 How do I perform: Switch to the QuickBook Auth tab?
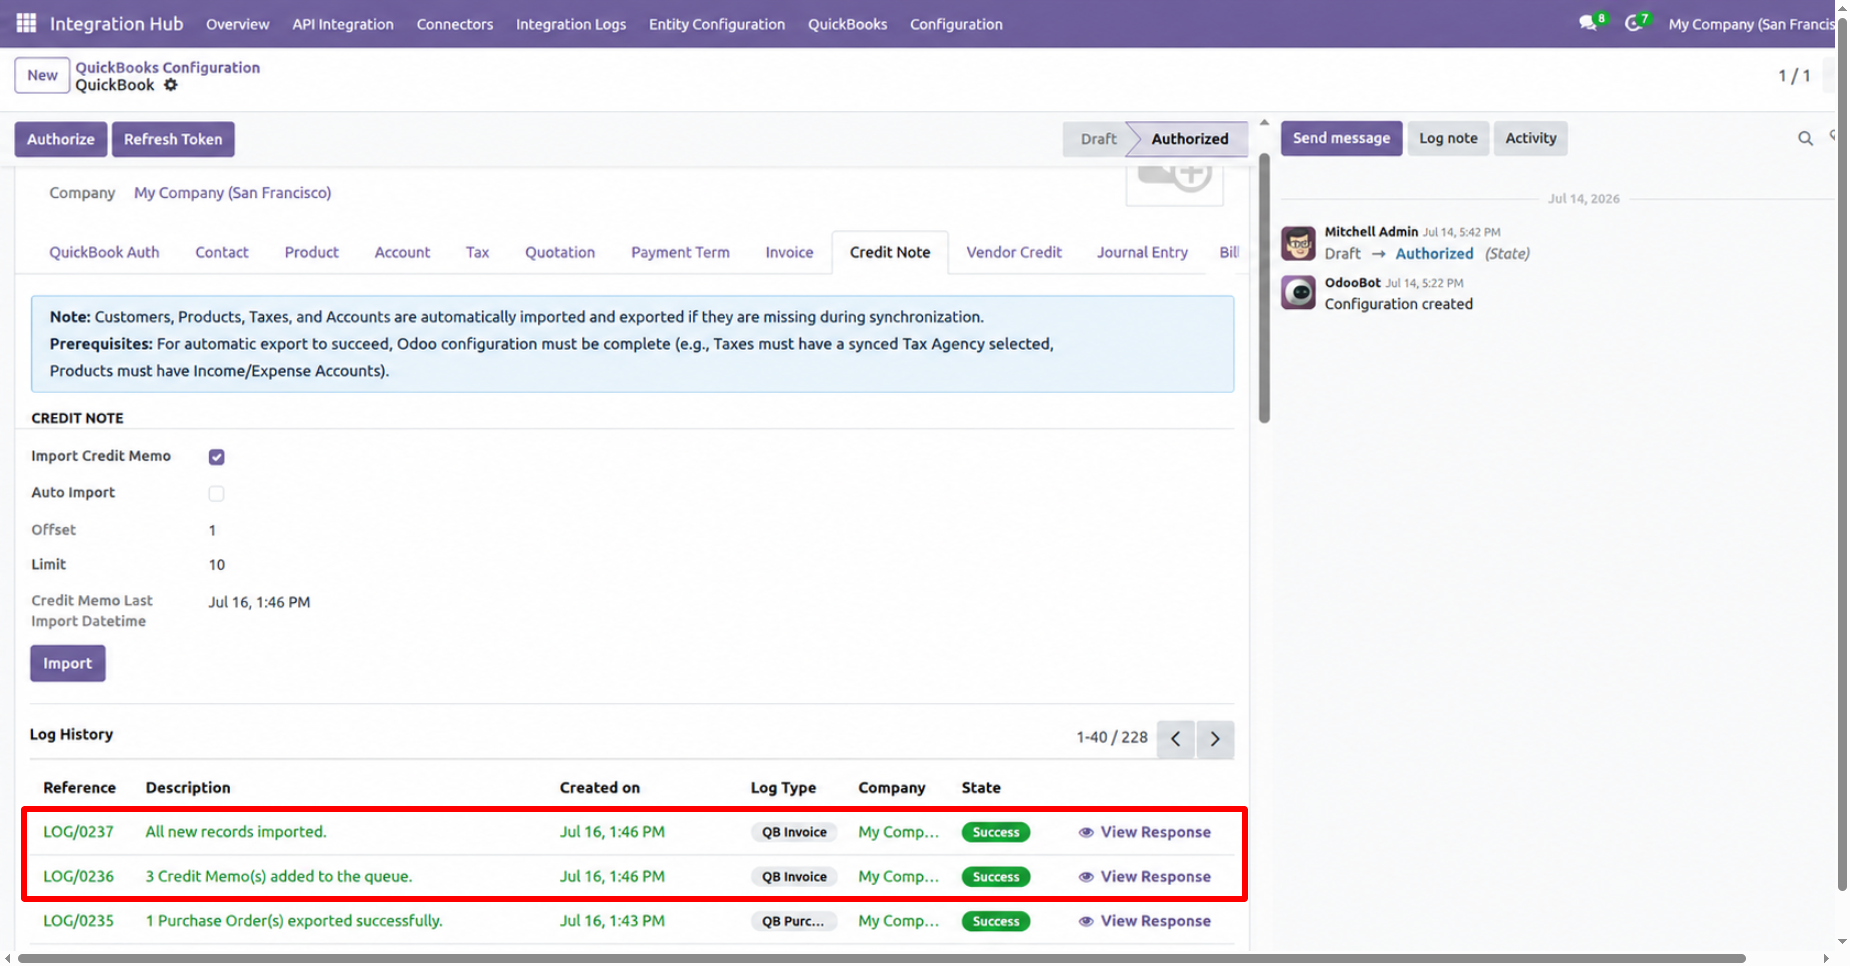click(104, 252)
